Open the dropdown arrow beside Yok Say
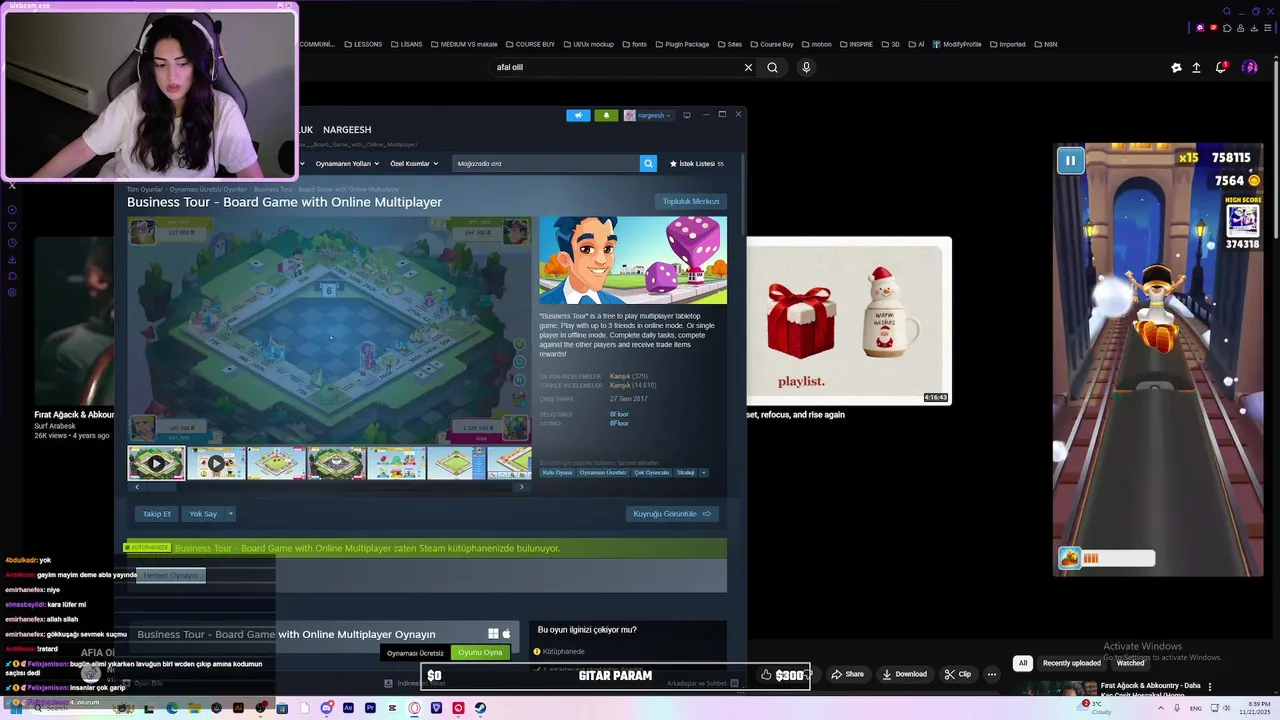 tap(230, 514)
